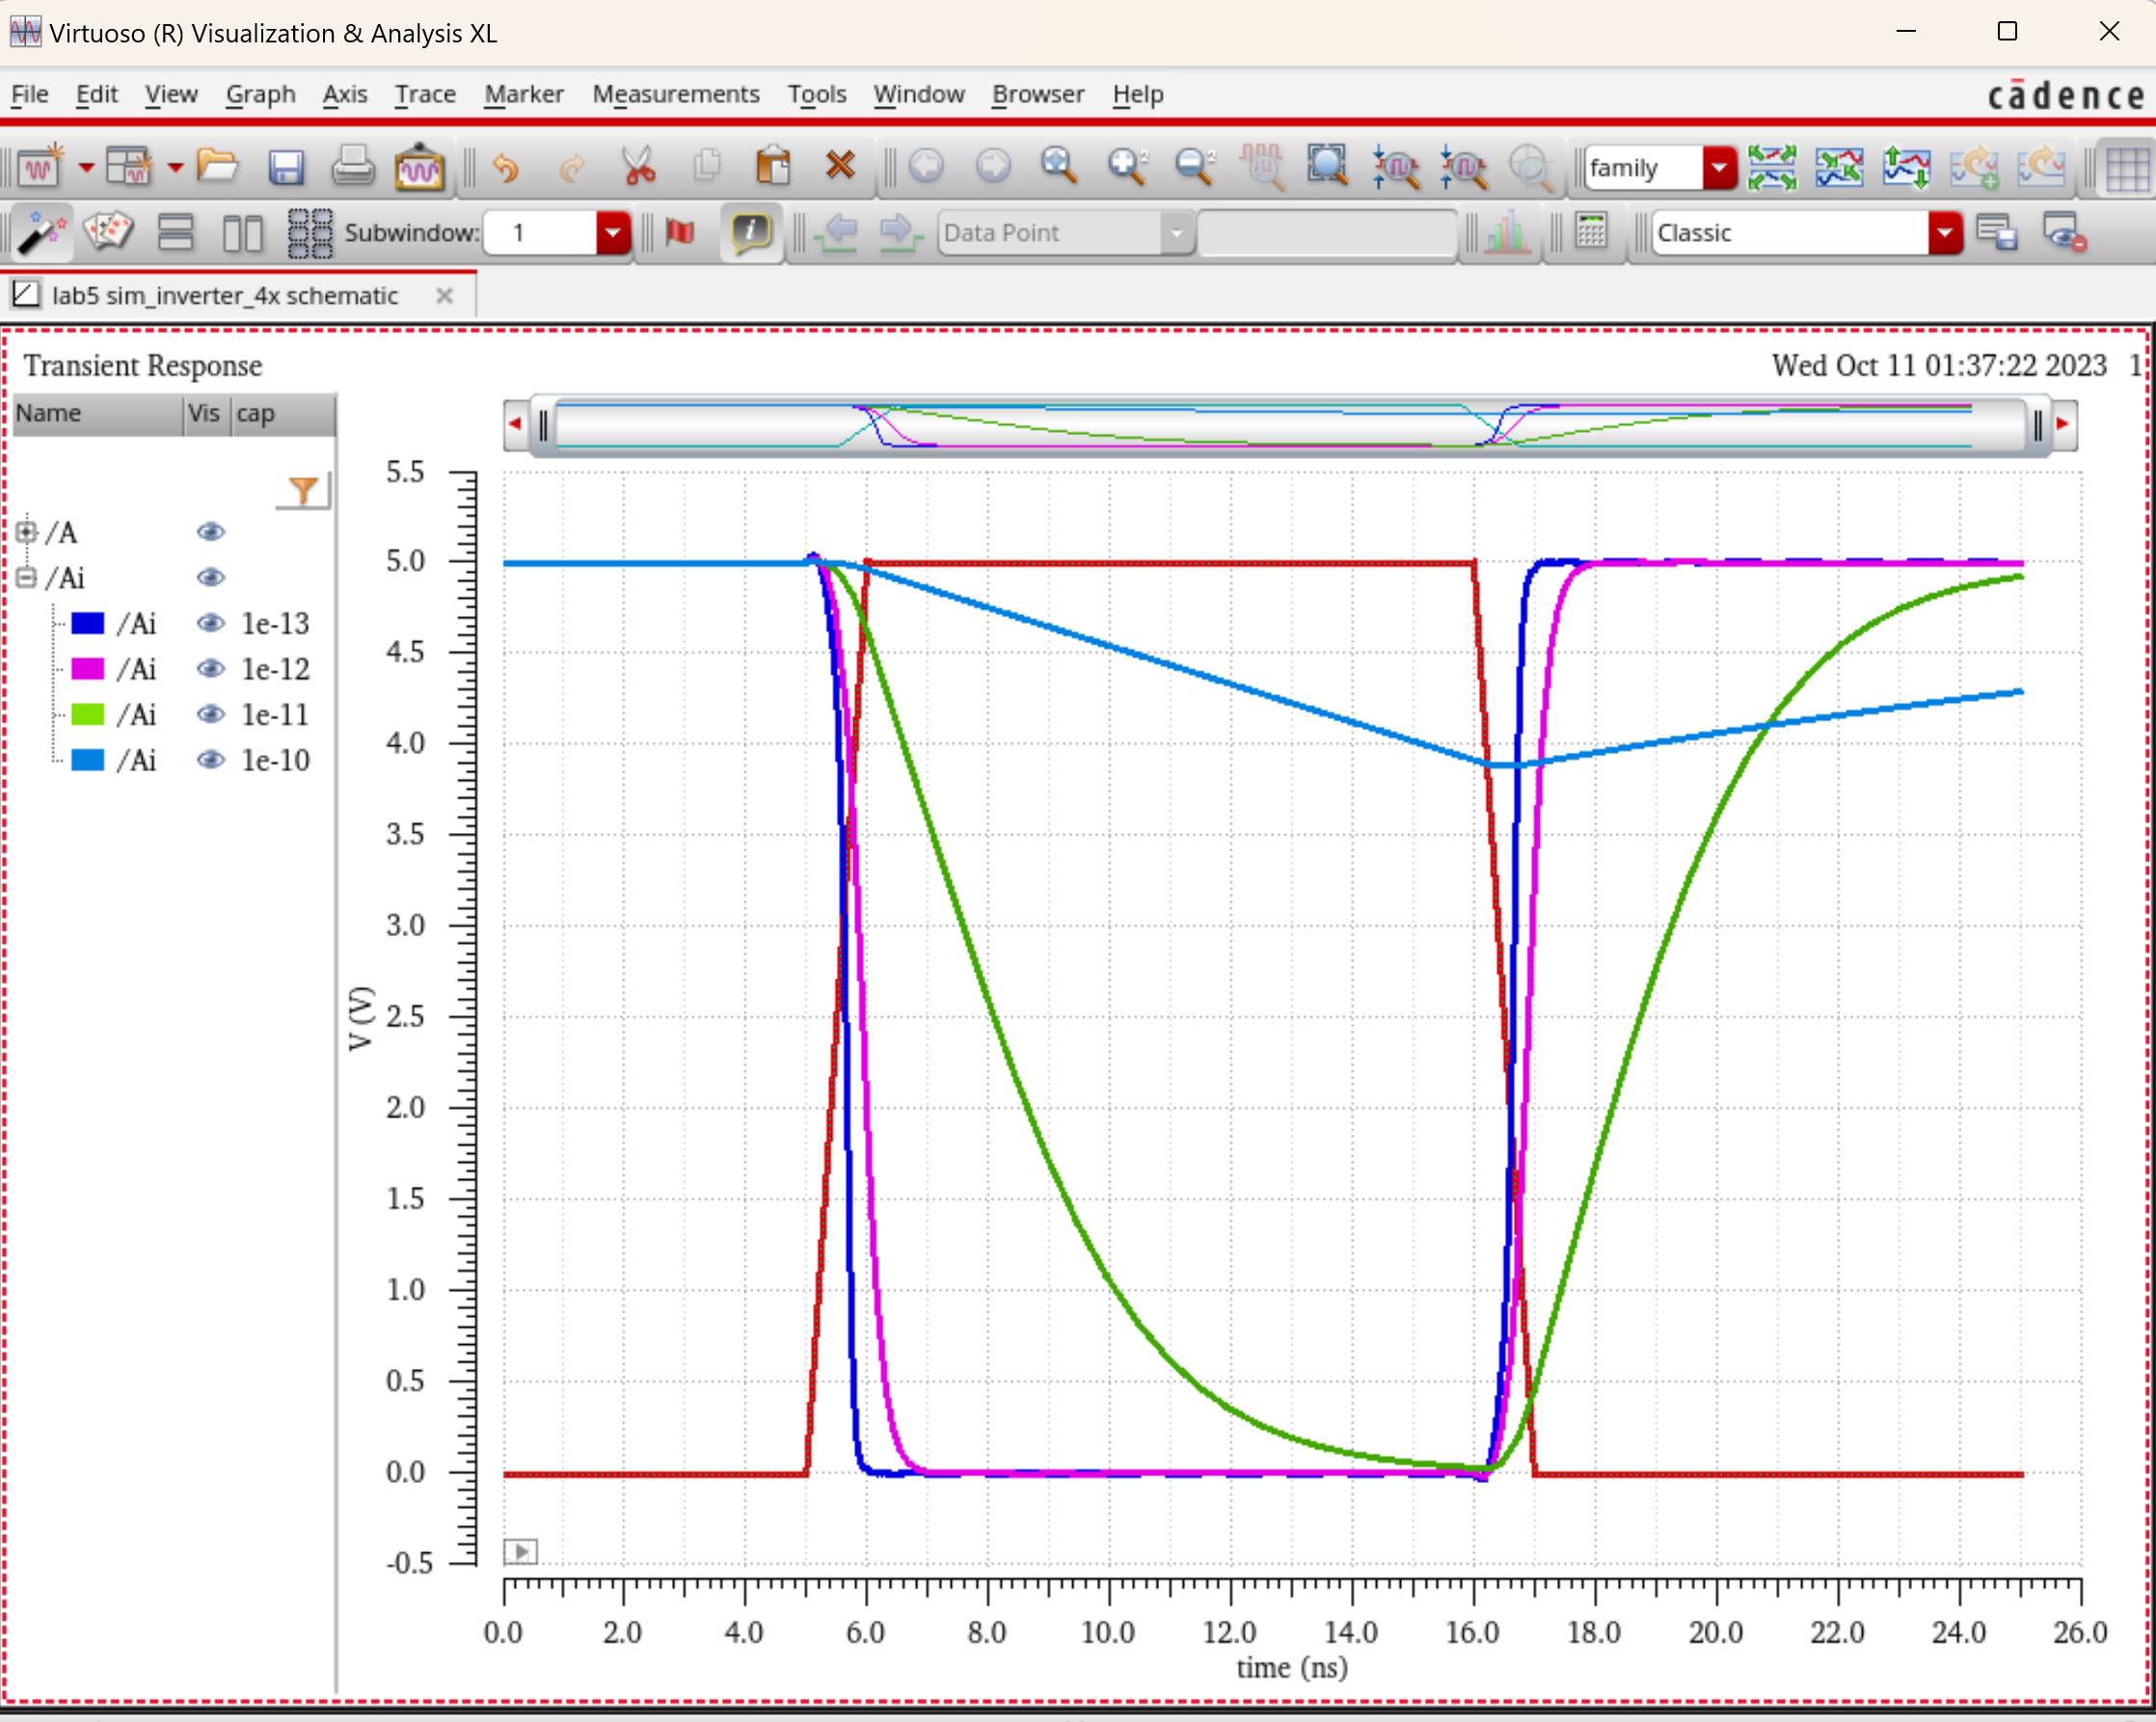Viewport: 2156px width, 1722px height.
Task: Toggle visibility of 1e-13 /Ai trace
Action: [210, 623]
